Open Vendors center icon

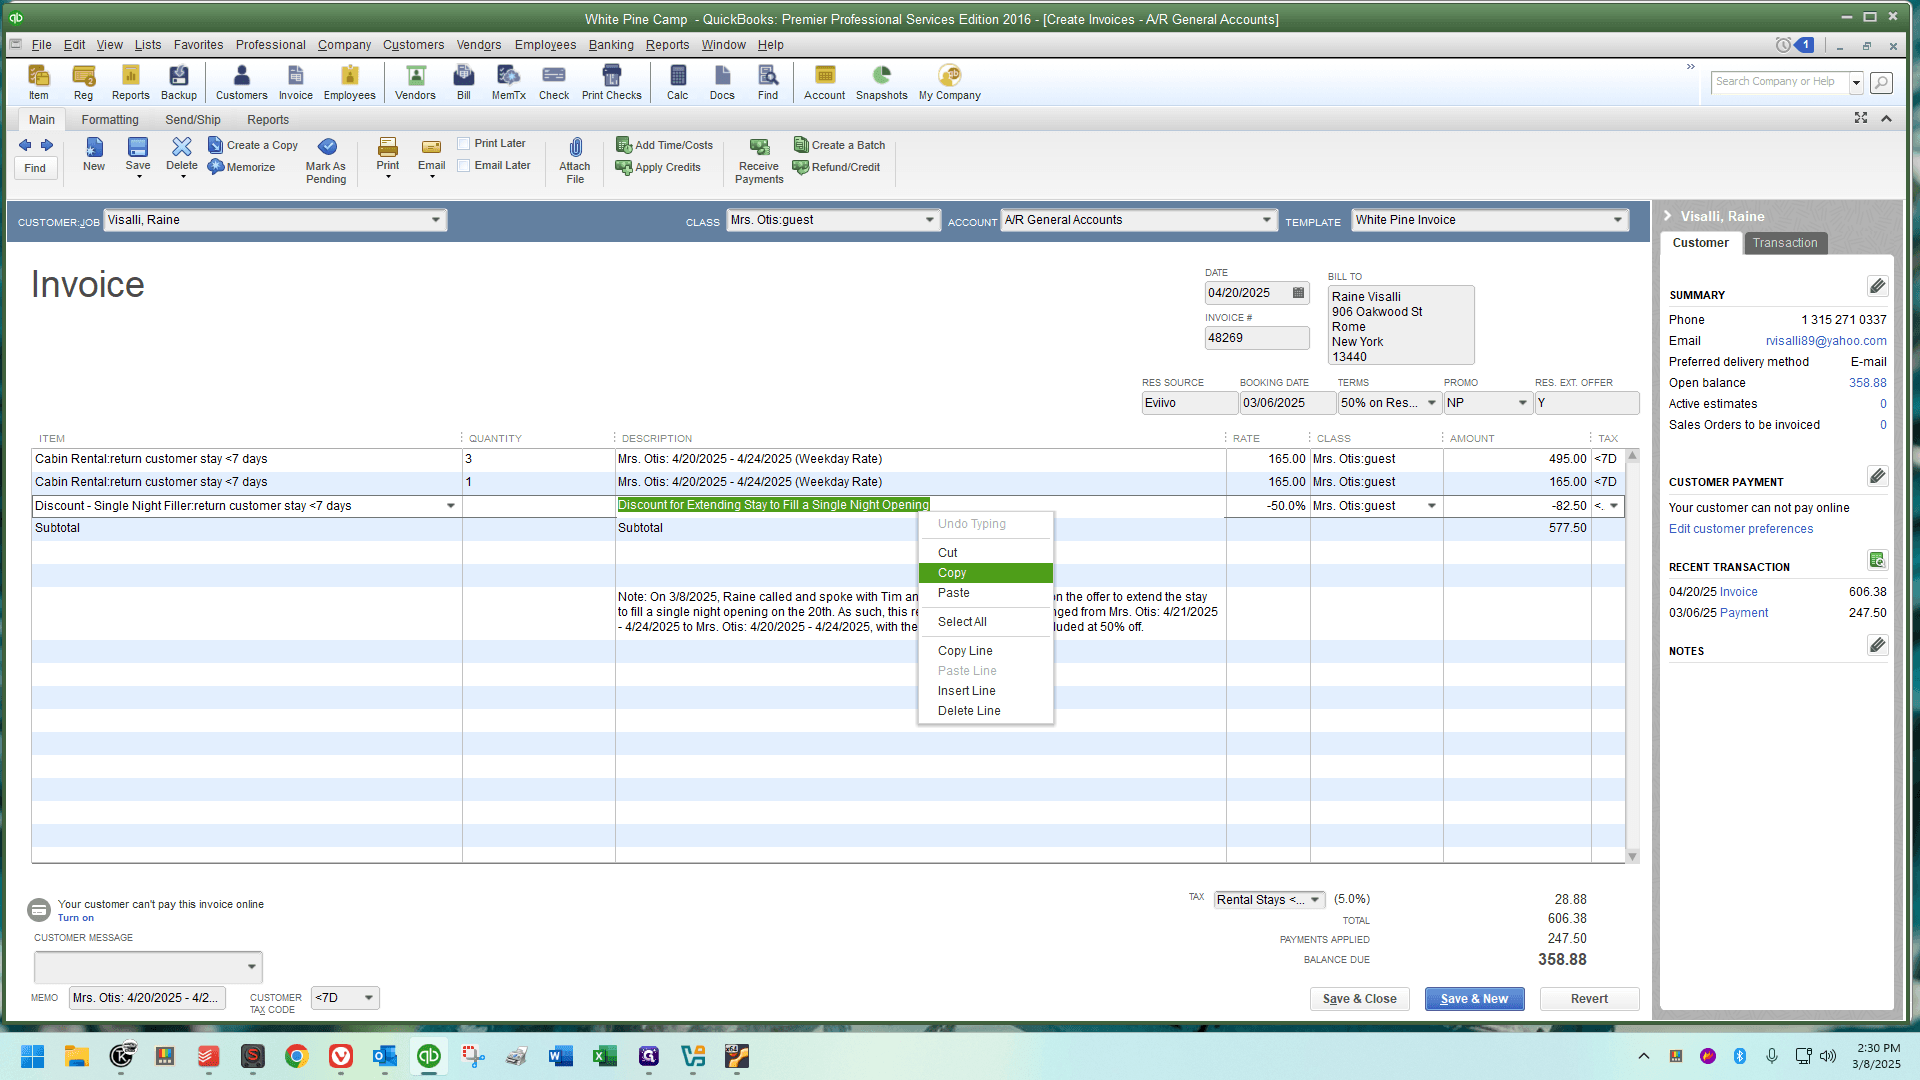[415, 82]
